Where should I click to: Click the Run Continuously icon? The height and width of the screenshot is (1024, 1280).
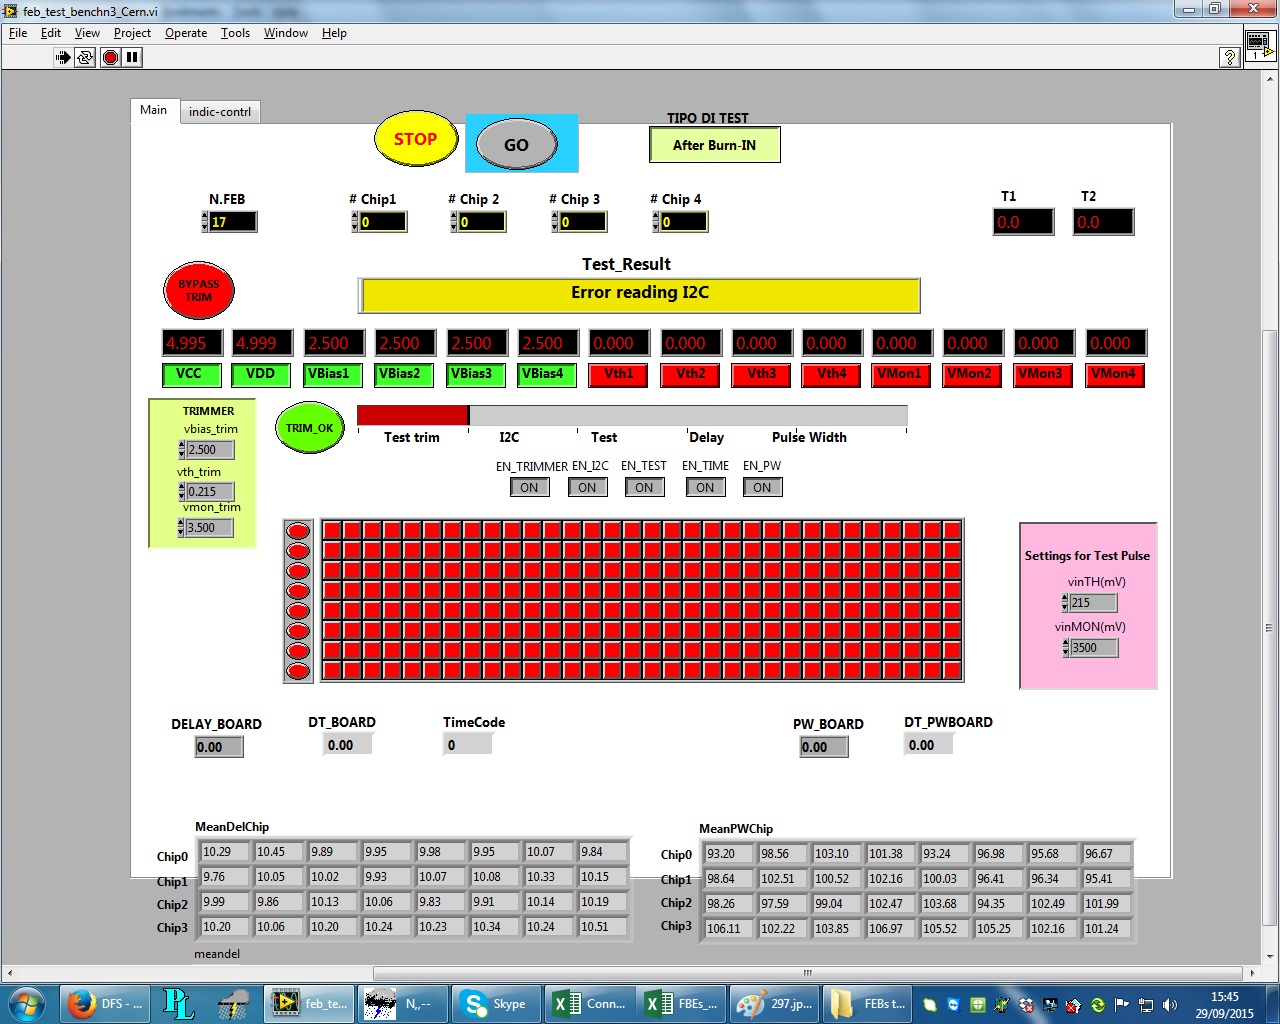[85, 58]
